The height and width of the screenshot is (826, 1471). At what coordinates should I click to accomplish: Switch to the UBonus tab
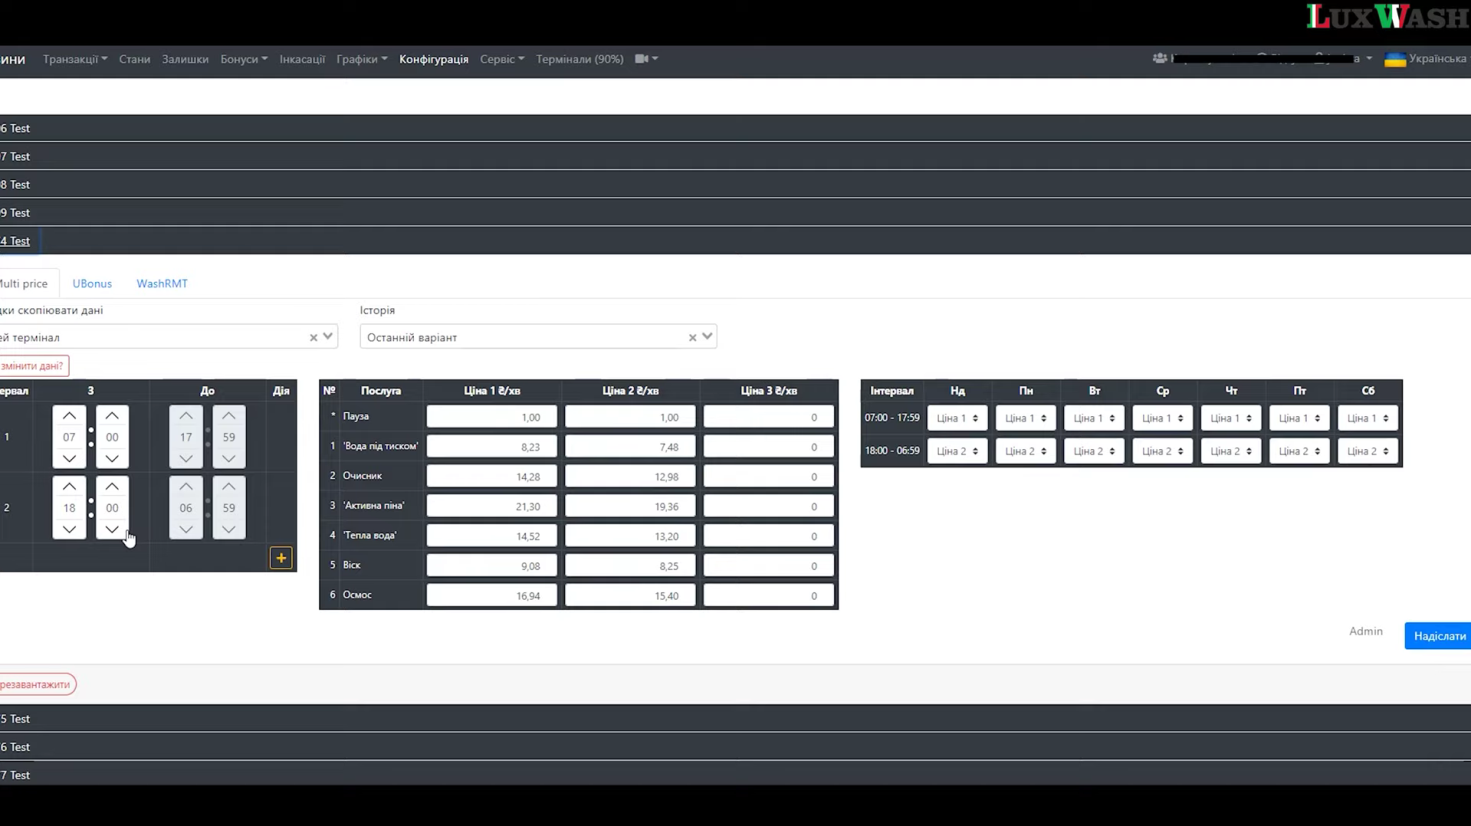point(92,284)
